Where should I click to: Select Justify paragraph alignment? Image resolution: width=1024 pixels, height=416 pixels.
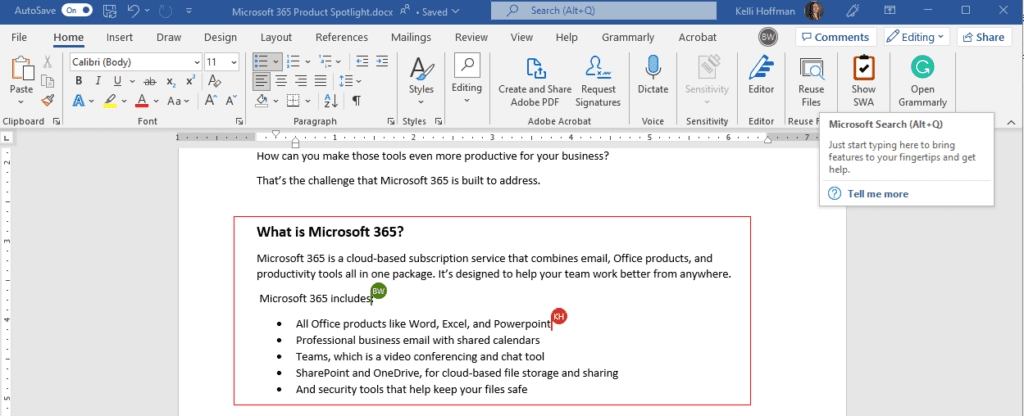click(x=320, y=81)
